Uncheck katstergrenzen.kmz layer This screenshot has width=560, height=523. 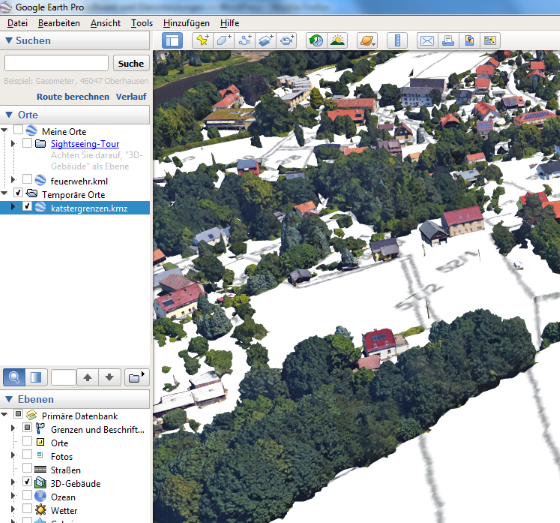(27, 206)
